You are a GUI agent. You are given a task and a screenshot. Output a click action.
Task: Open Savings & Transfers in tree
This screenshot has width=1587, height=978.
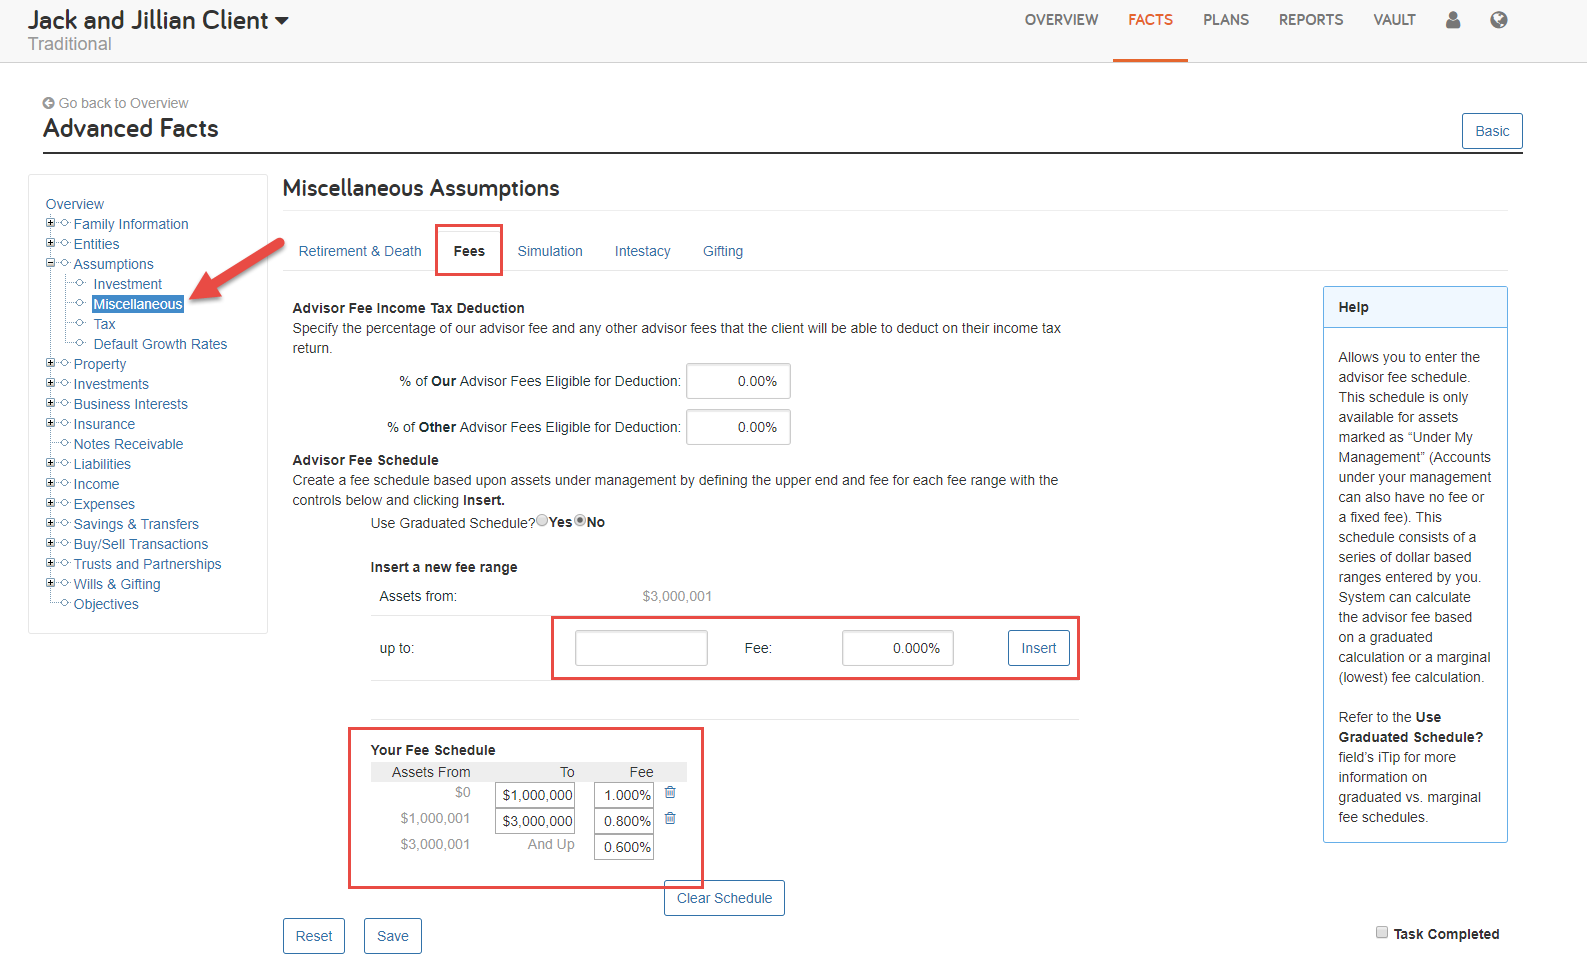[136, 524]
